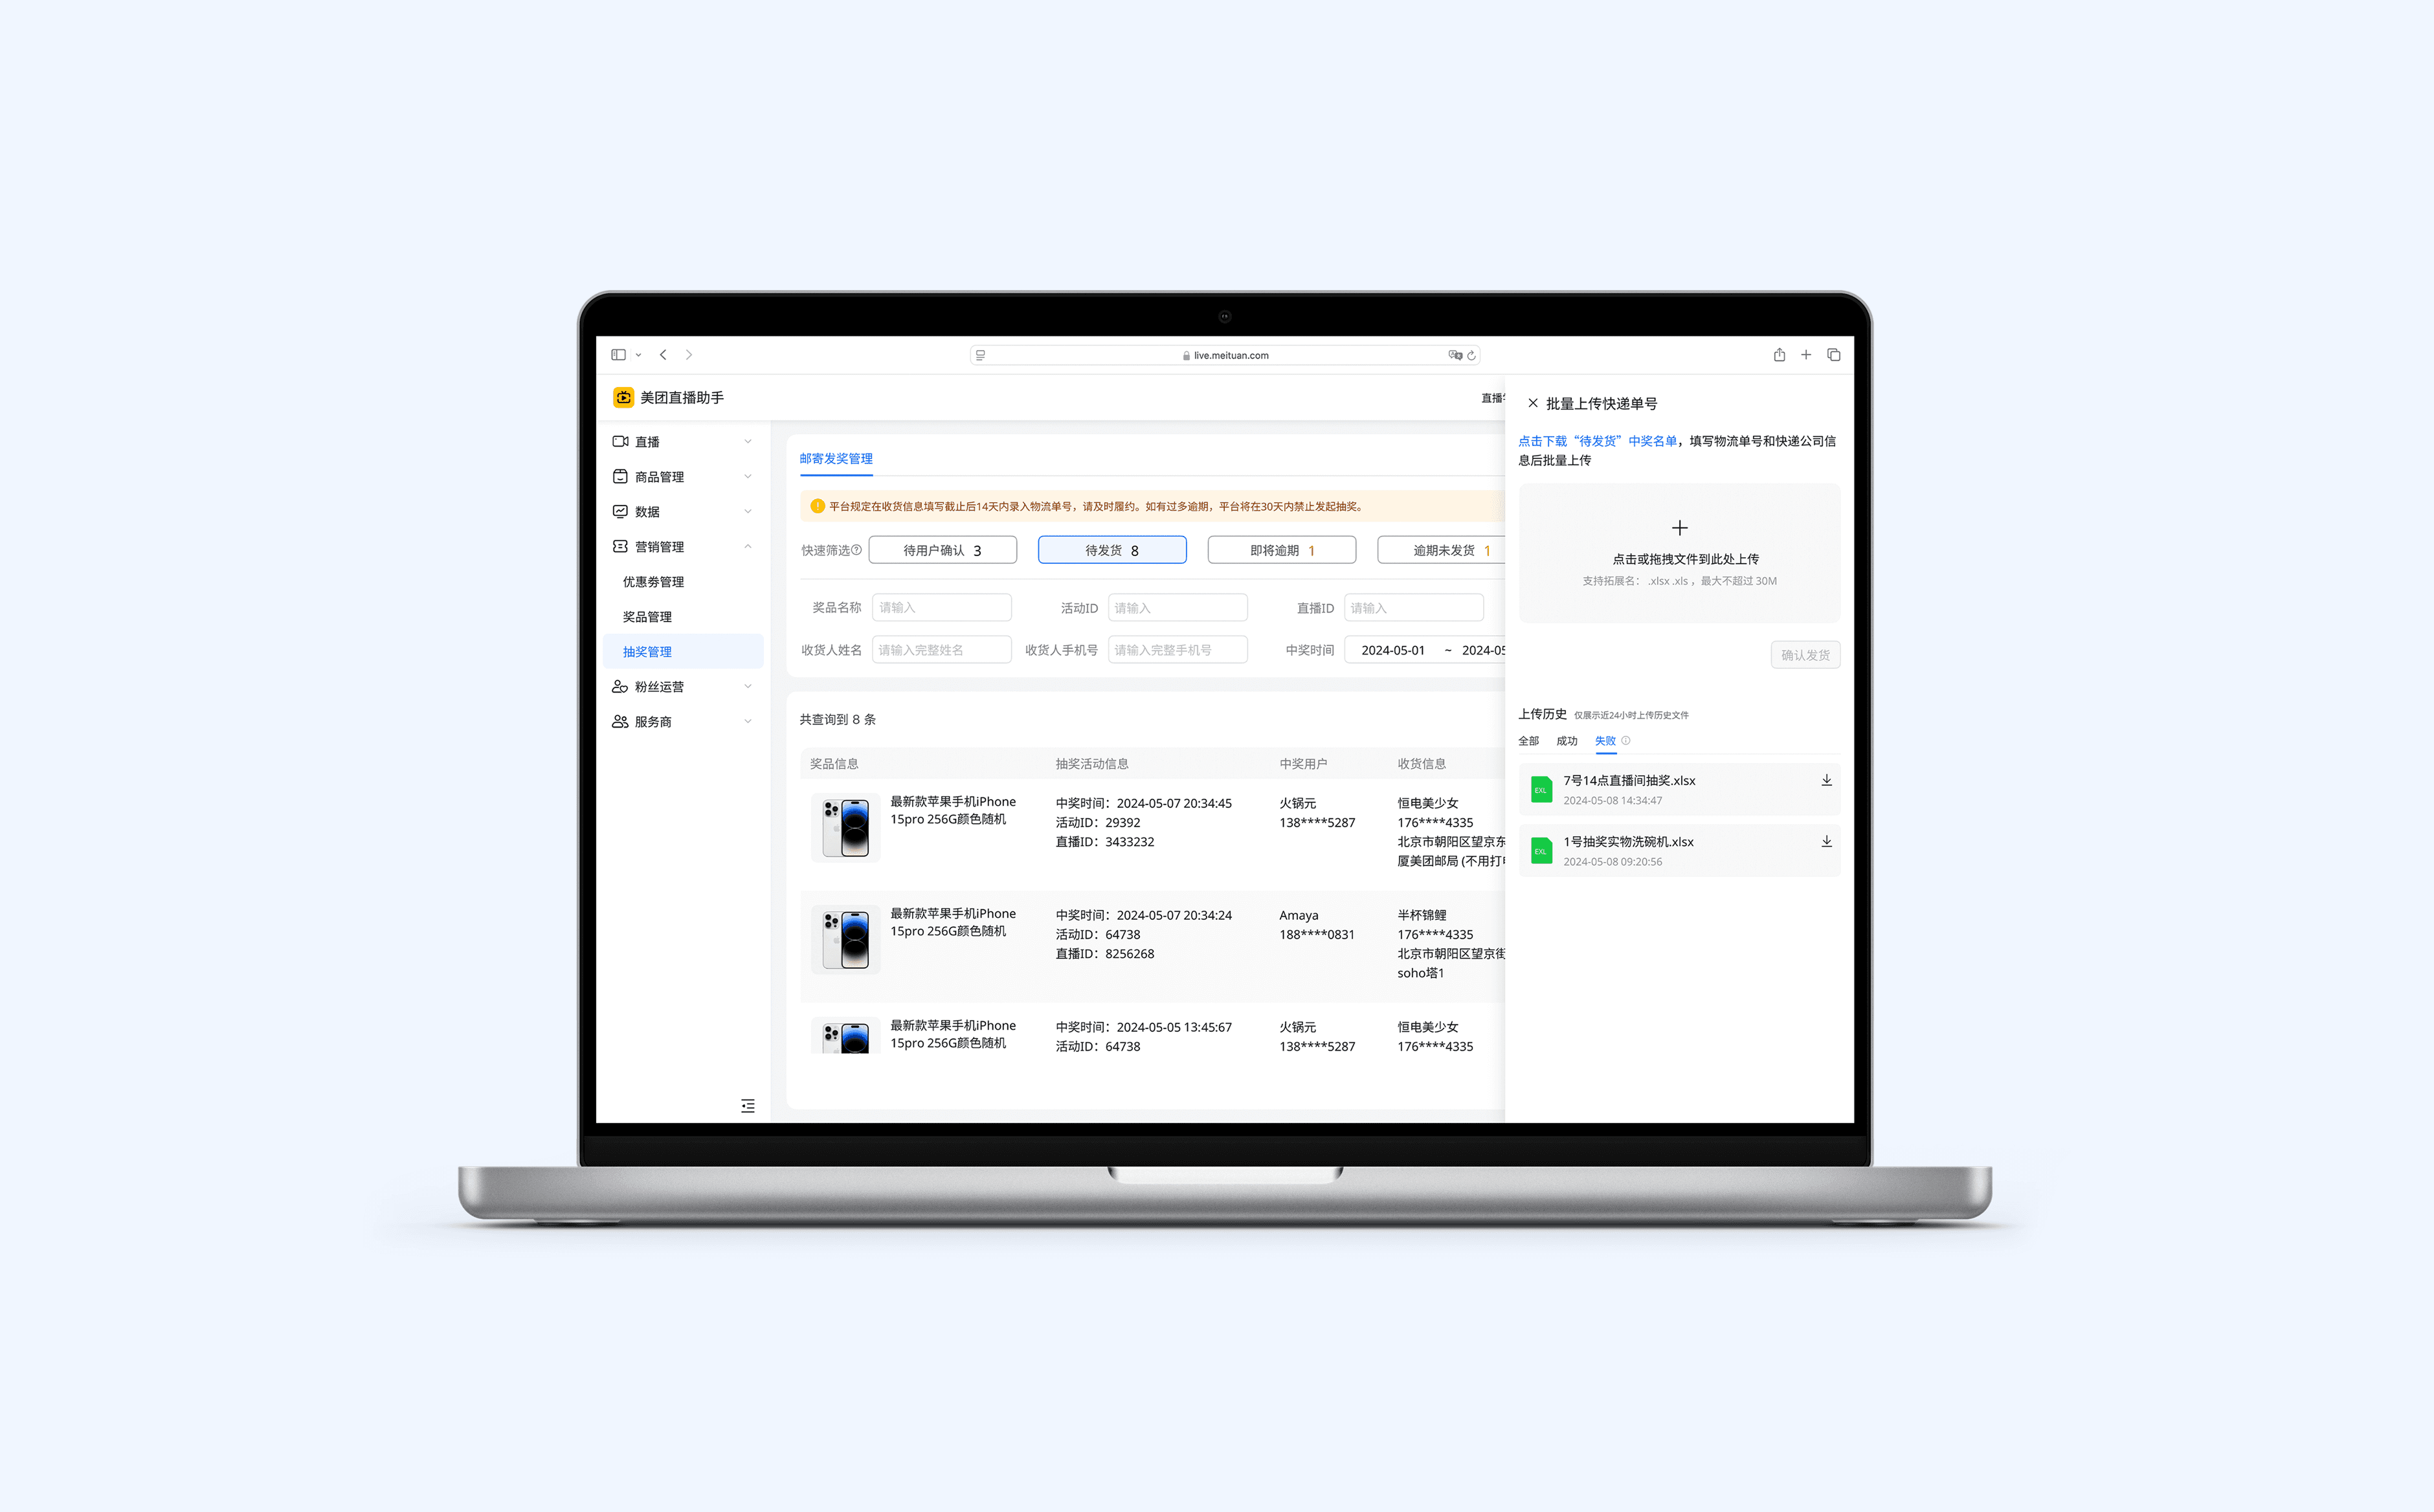Click the 确认发货 button

point(1804,655)
